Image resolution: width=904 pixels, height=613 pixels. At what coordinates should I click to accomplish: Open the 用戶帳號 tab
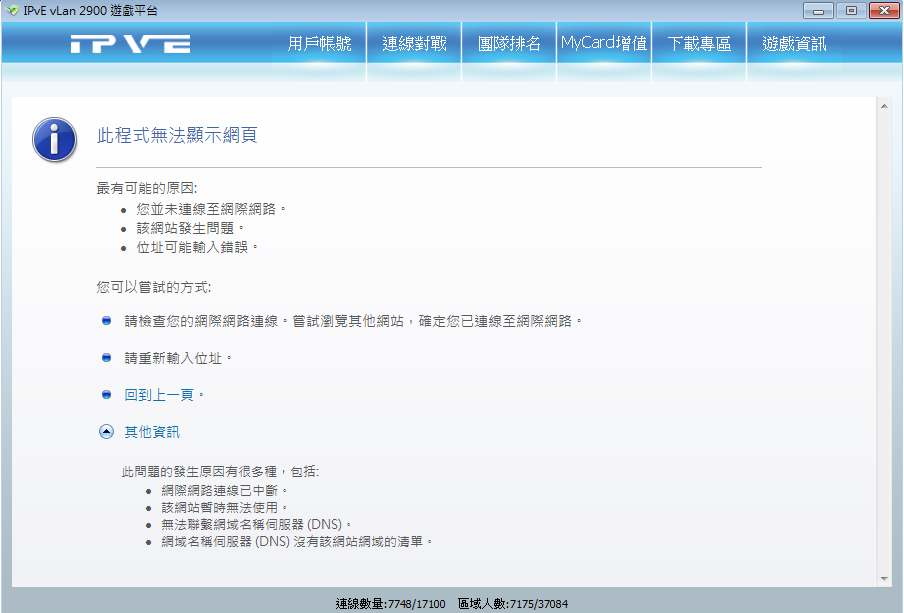[319, 44]
